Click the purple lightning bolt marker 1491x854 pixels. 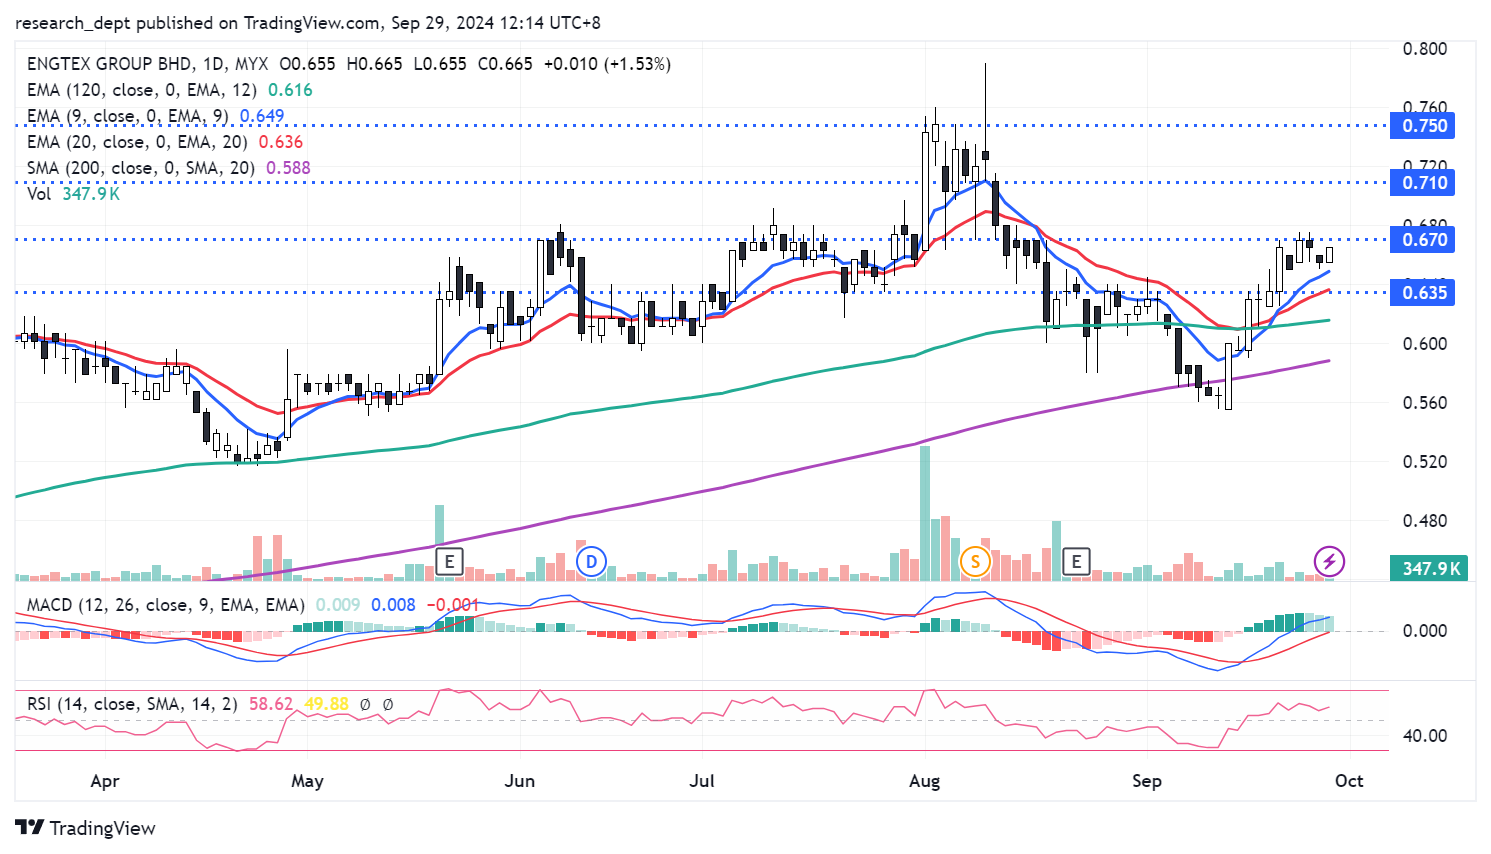pyautogui.click(x=1329, y=561)
